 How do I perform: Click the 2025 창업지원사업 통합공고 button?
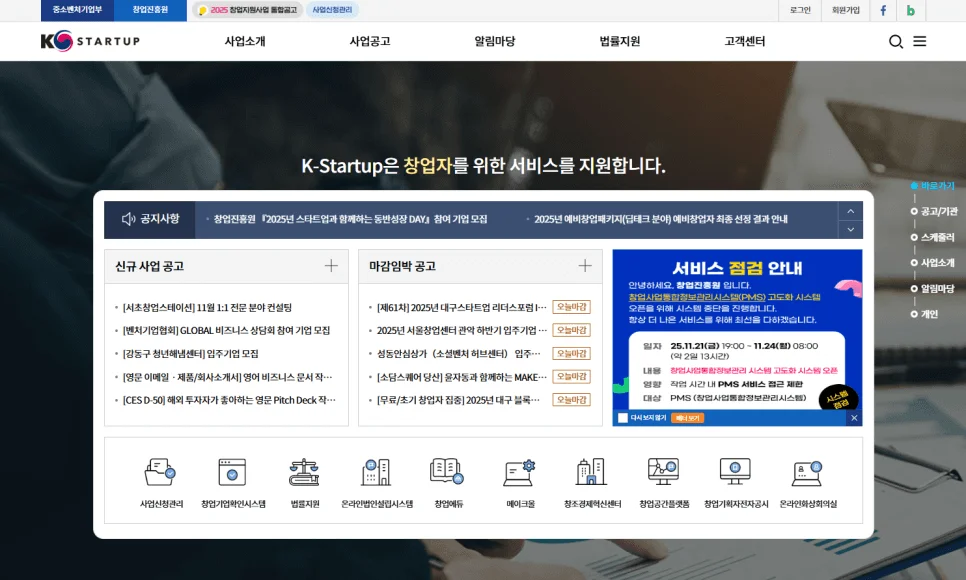click(247, 10)
